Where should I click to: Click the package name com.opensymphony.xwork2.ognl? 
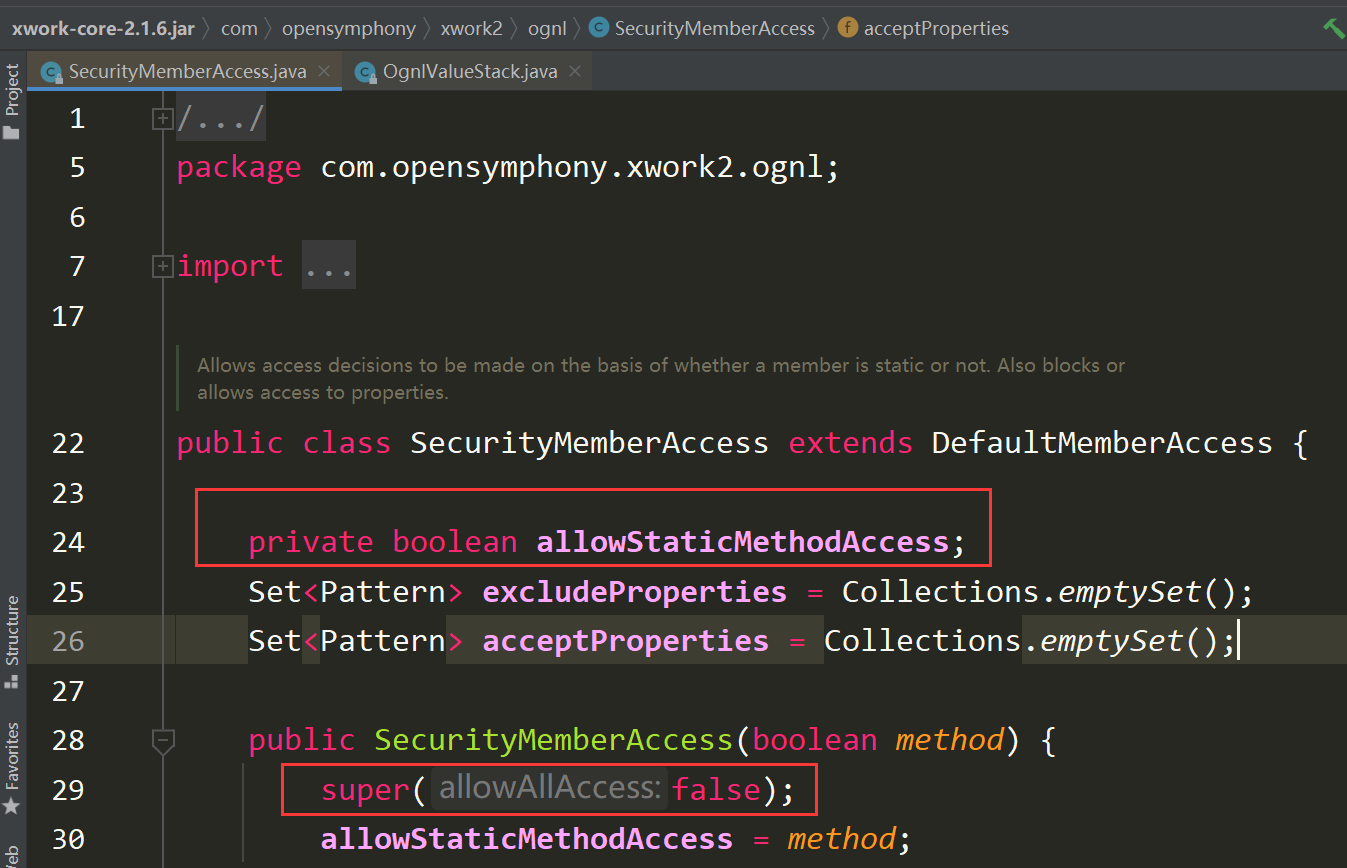tap(571, 168)
